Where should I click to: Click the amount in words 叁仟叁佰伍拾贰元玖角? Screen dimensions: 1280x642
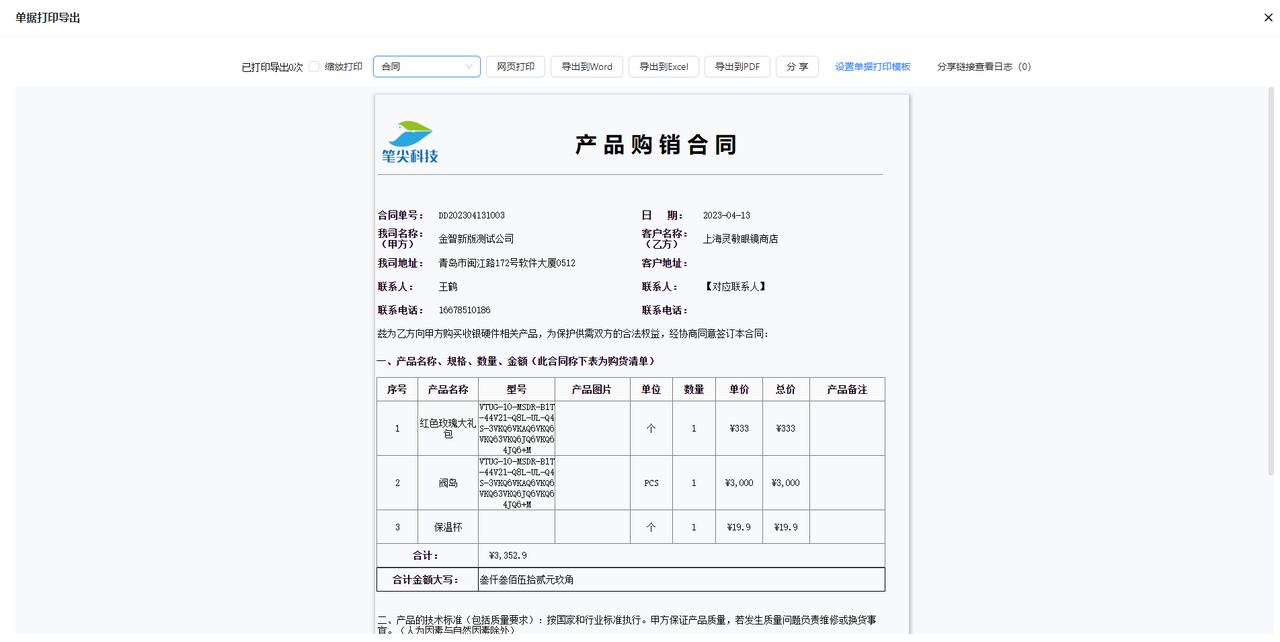coord(527,580)
